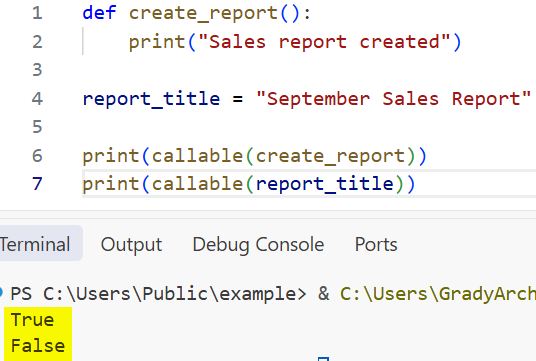Click line number 1 in the gutter
This screenshot has height=361, width=536.
coord(37,13)
